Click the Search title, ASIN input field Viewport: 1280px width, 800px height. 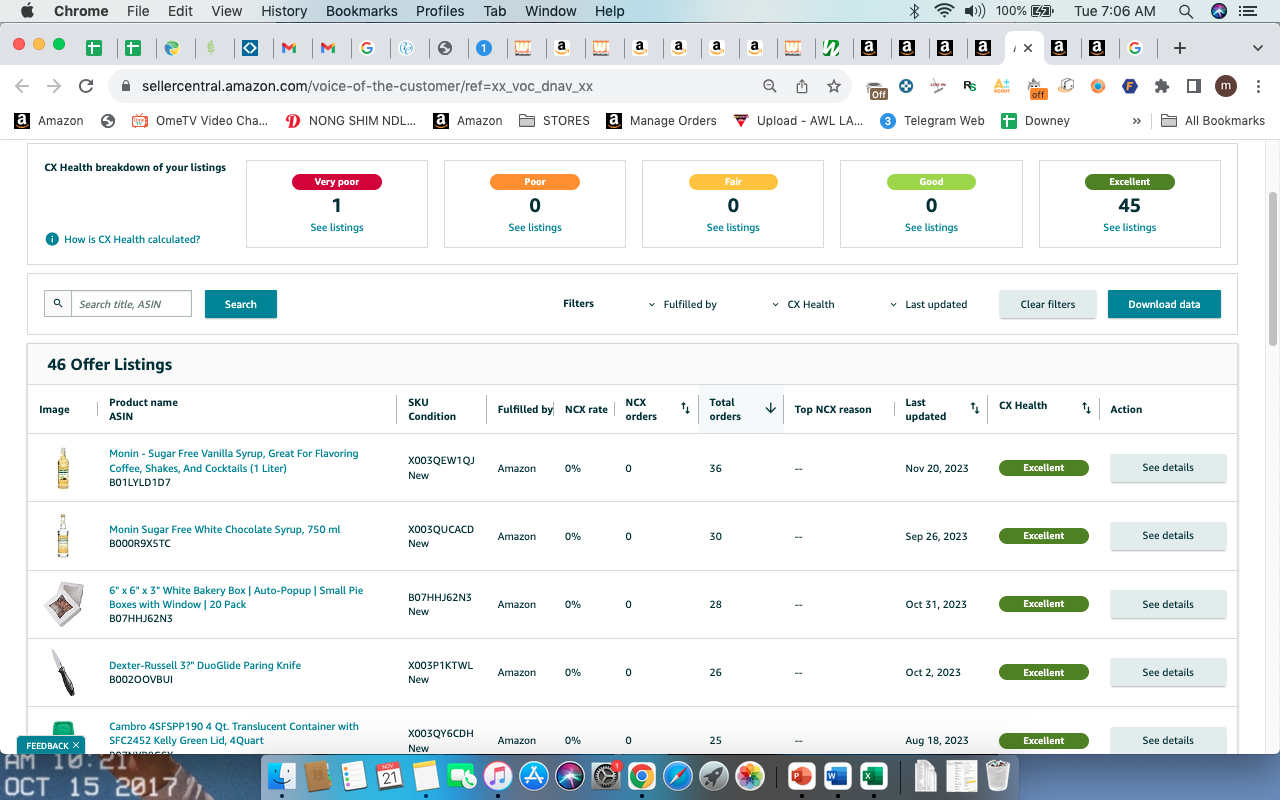(x=131, y=304)
